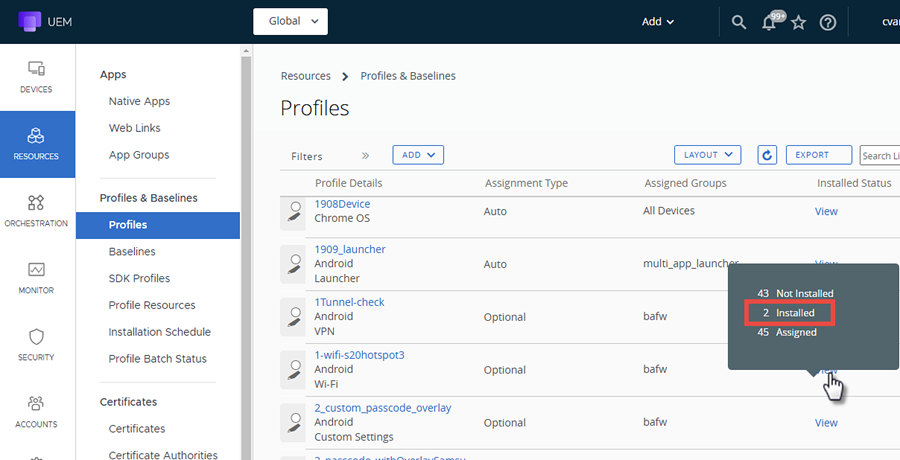Click '45 Assigned' in status popup
This screenshot has height=460, width=900.
click(x=787, y=333)
